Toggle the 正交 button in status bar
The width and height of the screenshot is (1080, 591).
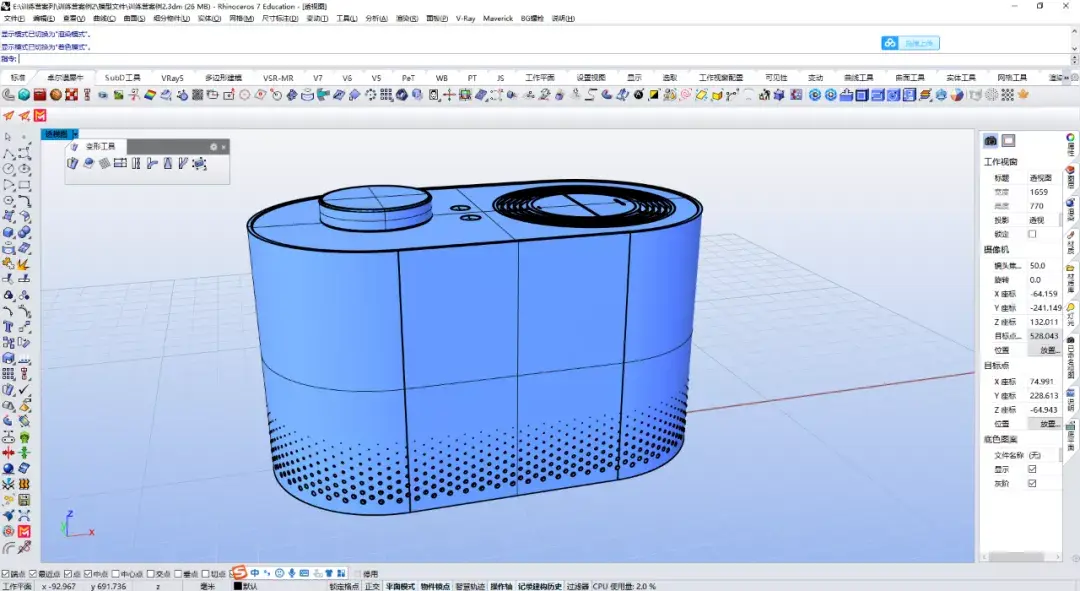tap(372, 586)
